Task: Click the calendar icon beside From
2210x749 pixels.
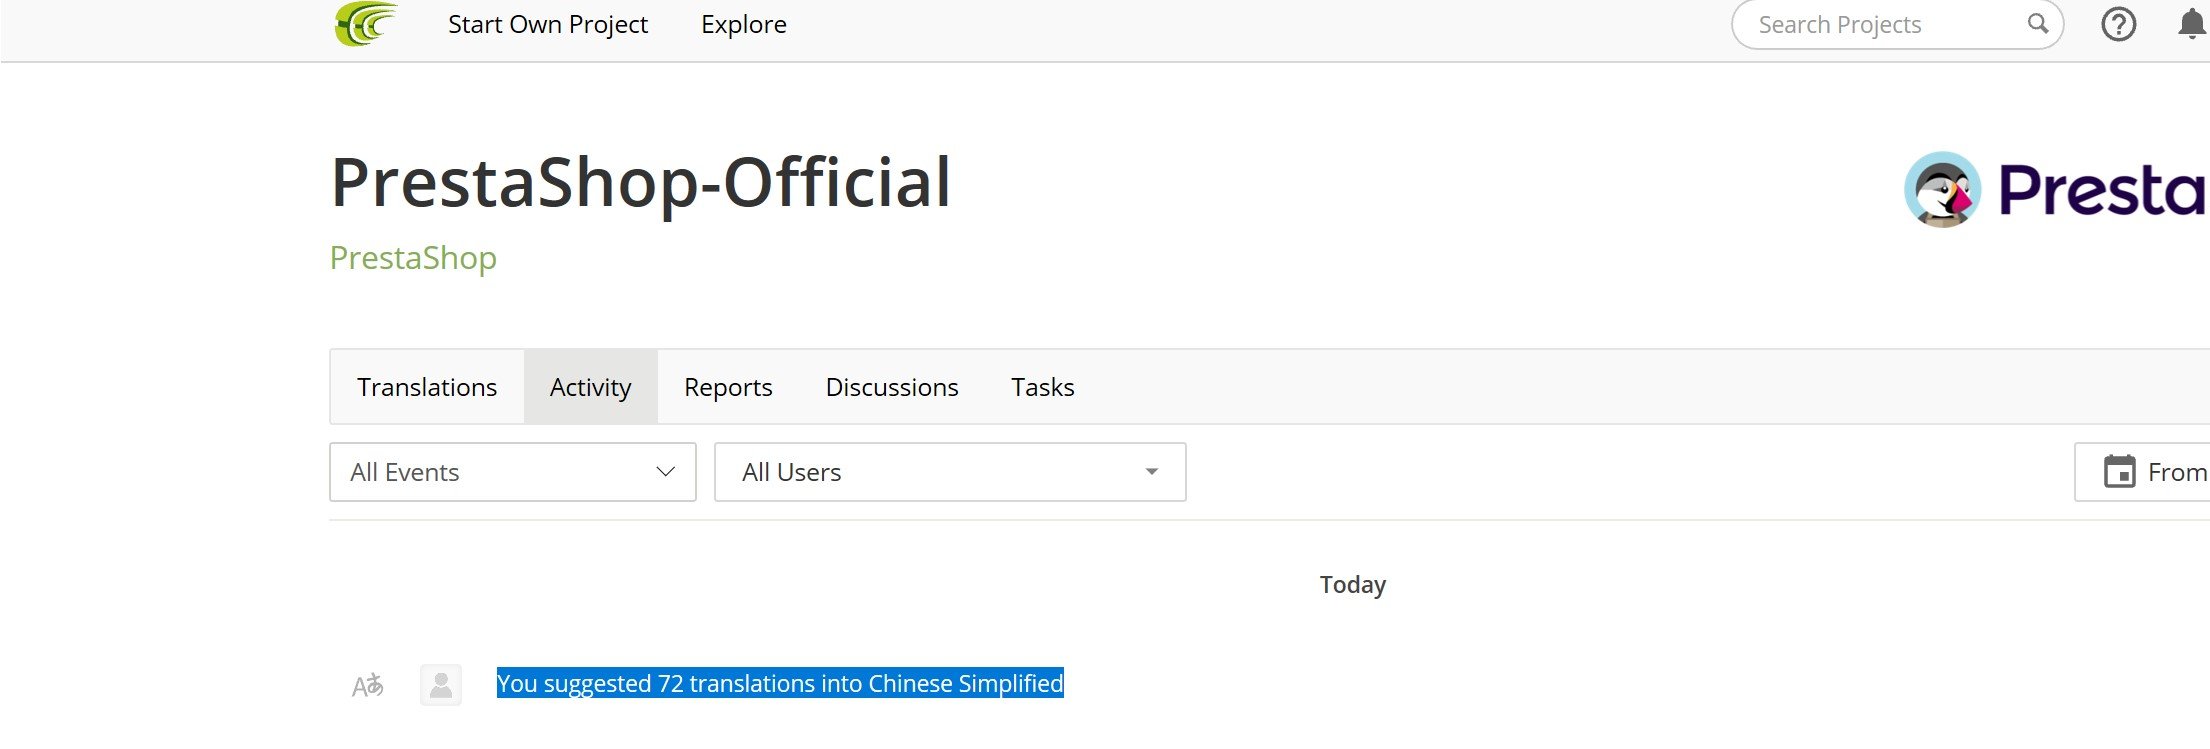Action: point(2119,472)
